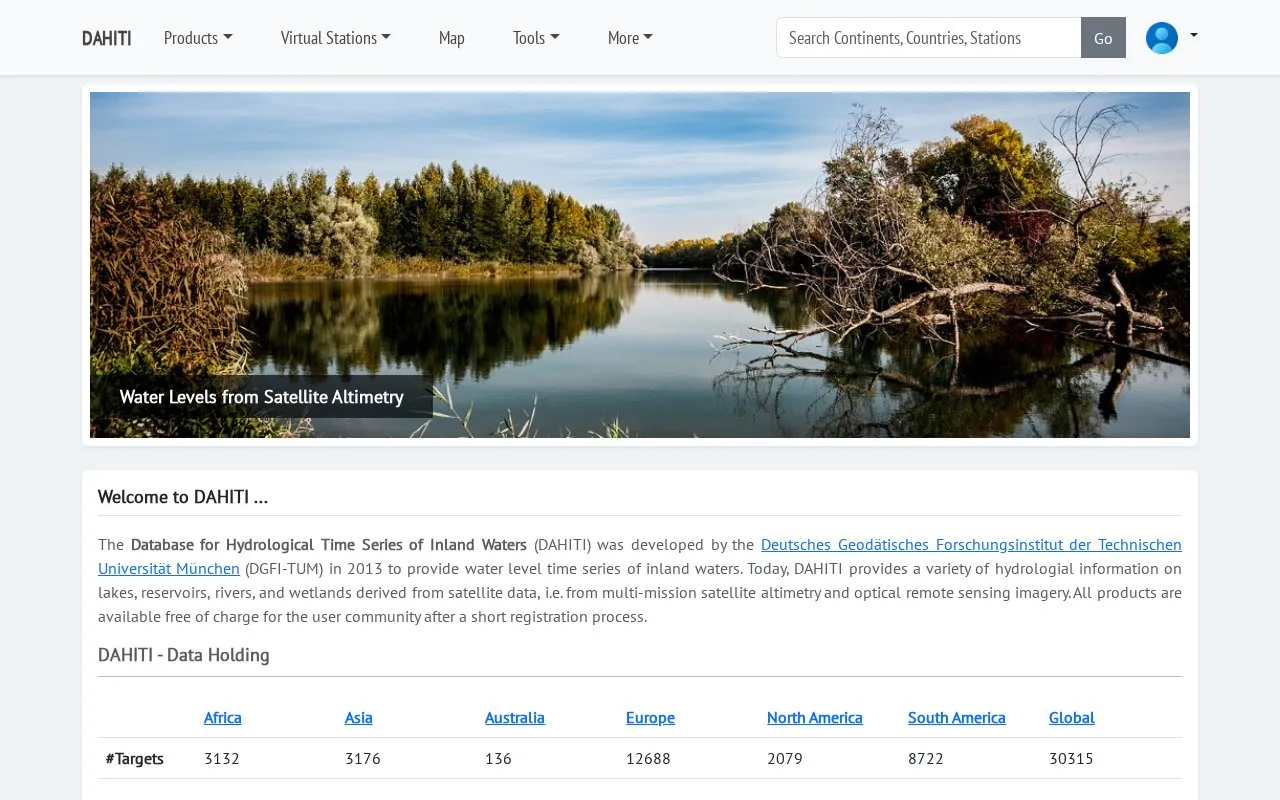1280x800 pixels.
Task: Open the South America data holding link
Action: click(x=957, y=718)
